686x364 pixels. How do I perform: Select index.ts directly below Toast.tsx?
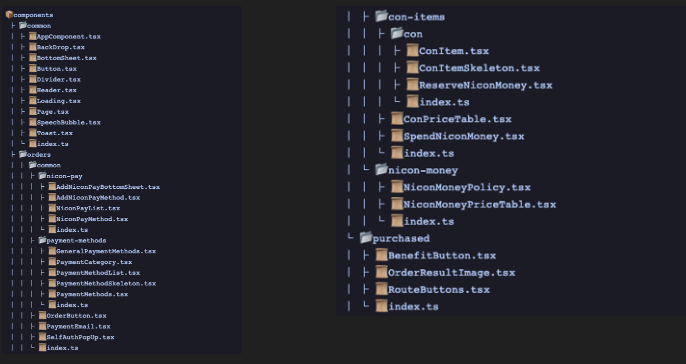pyautogui.click(x=52, y=144)
